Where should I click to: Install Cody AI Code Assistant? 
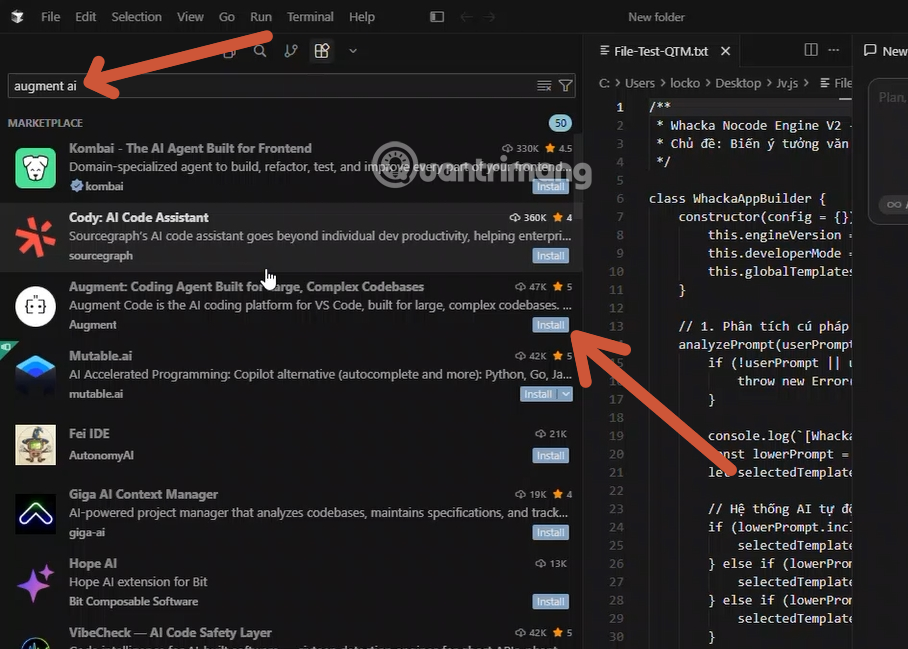(x=550, y=256)
